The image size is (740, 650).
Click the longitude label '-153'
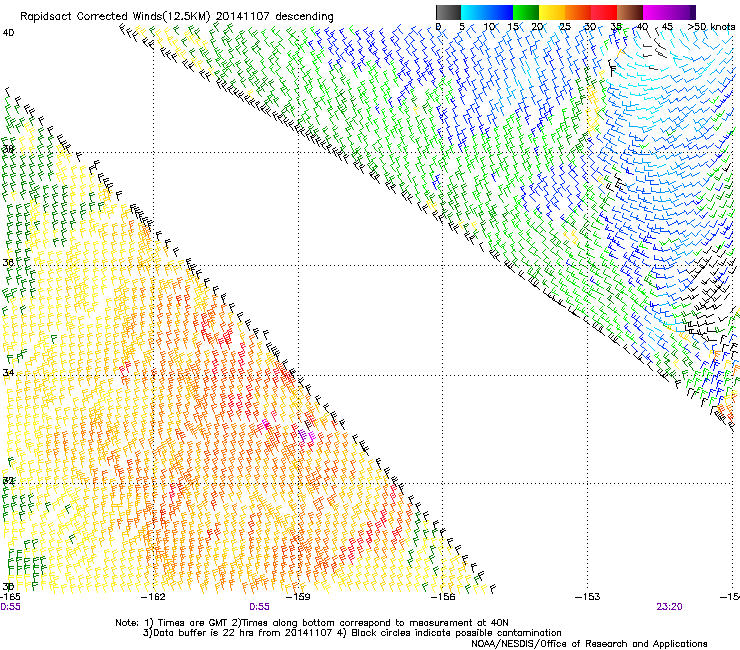coord(588,597)
